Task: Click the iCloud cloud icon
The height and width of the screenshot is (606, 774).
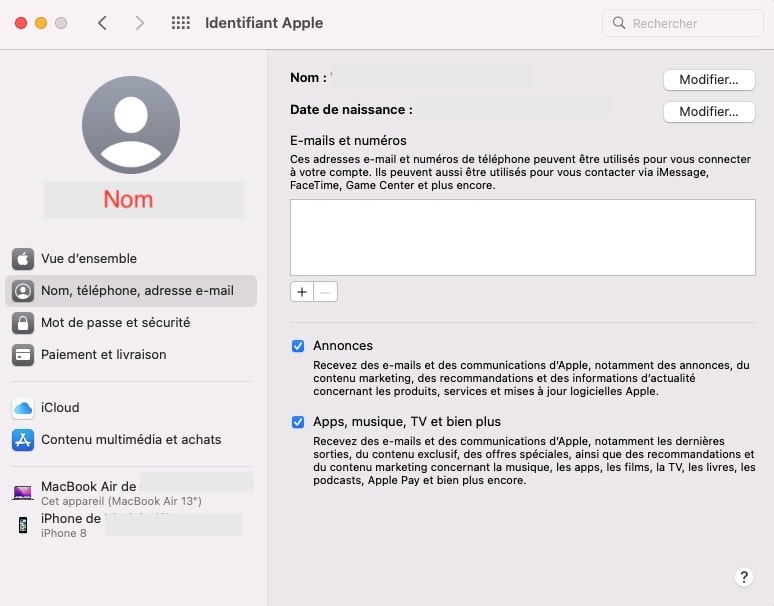Action: 23,408
